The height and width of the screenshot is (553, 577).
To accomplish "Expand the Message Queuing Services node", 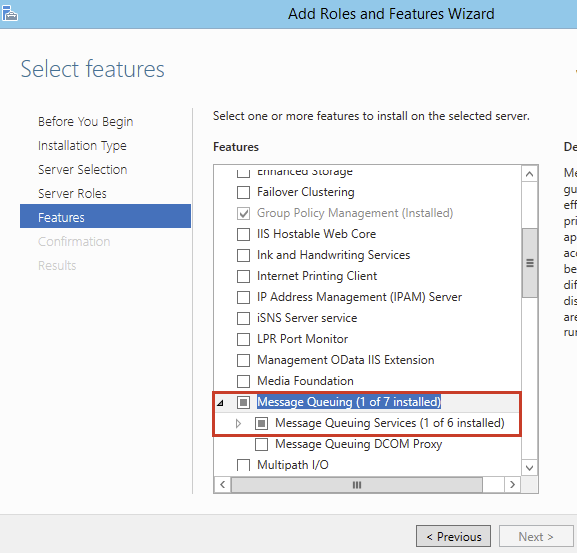I will coord(238,423).
